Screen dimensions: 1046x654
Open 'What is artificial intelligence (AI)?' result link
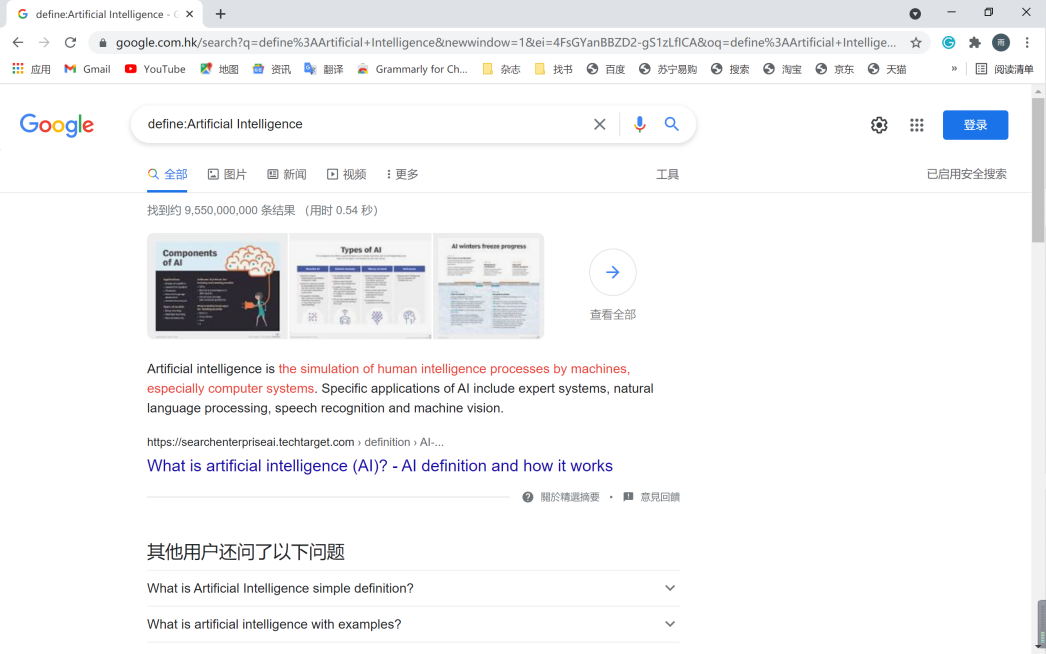(380, 466)
